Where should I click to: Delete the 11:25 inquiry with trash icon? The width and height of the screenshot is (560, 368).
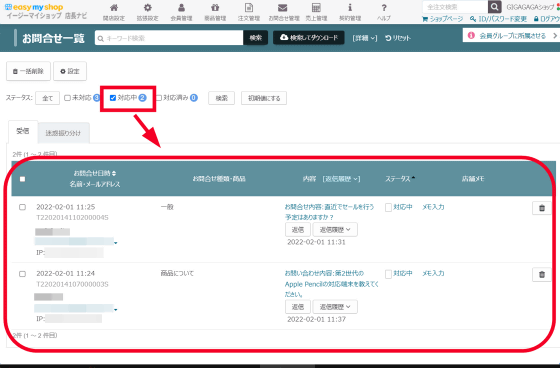point(542,208)
